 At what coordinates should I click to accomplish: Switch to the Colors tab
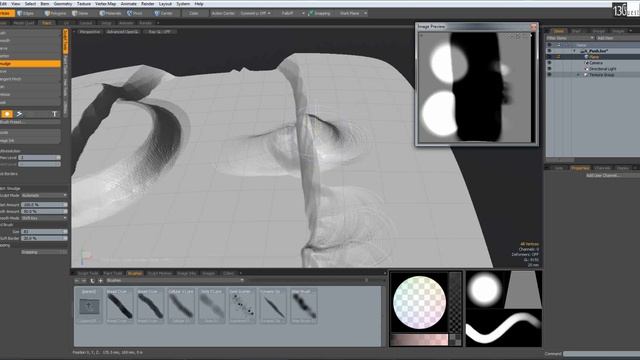228,273
